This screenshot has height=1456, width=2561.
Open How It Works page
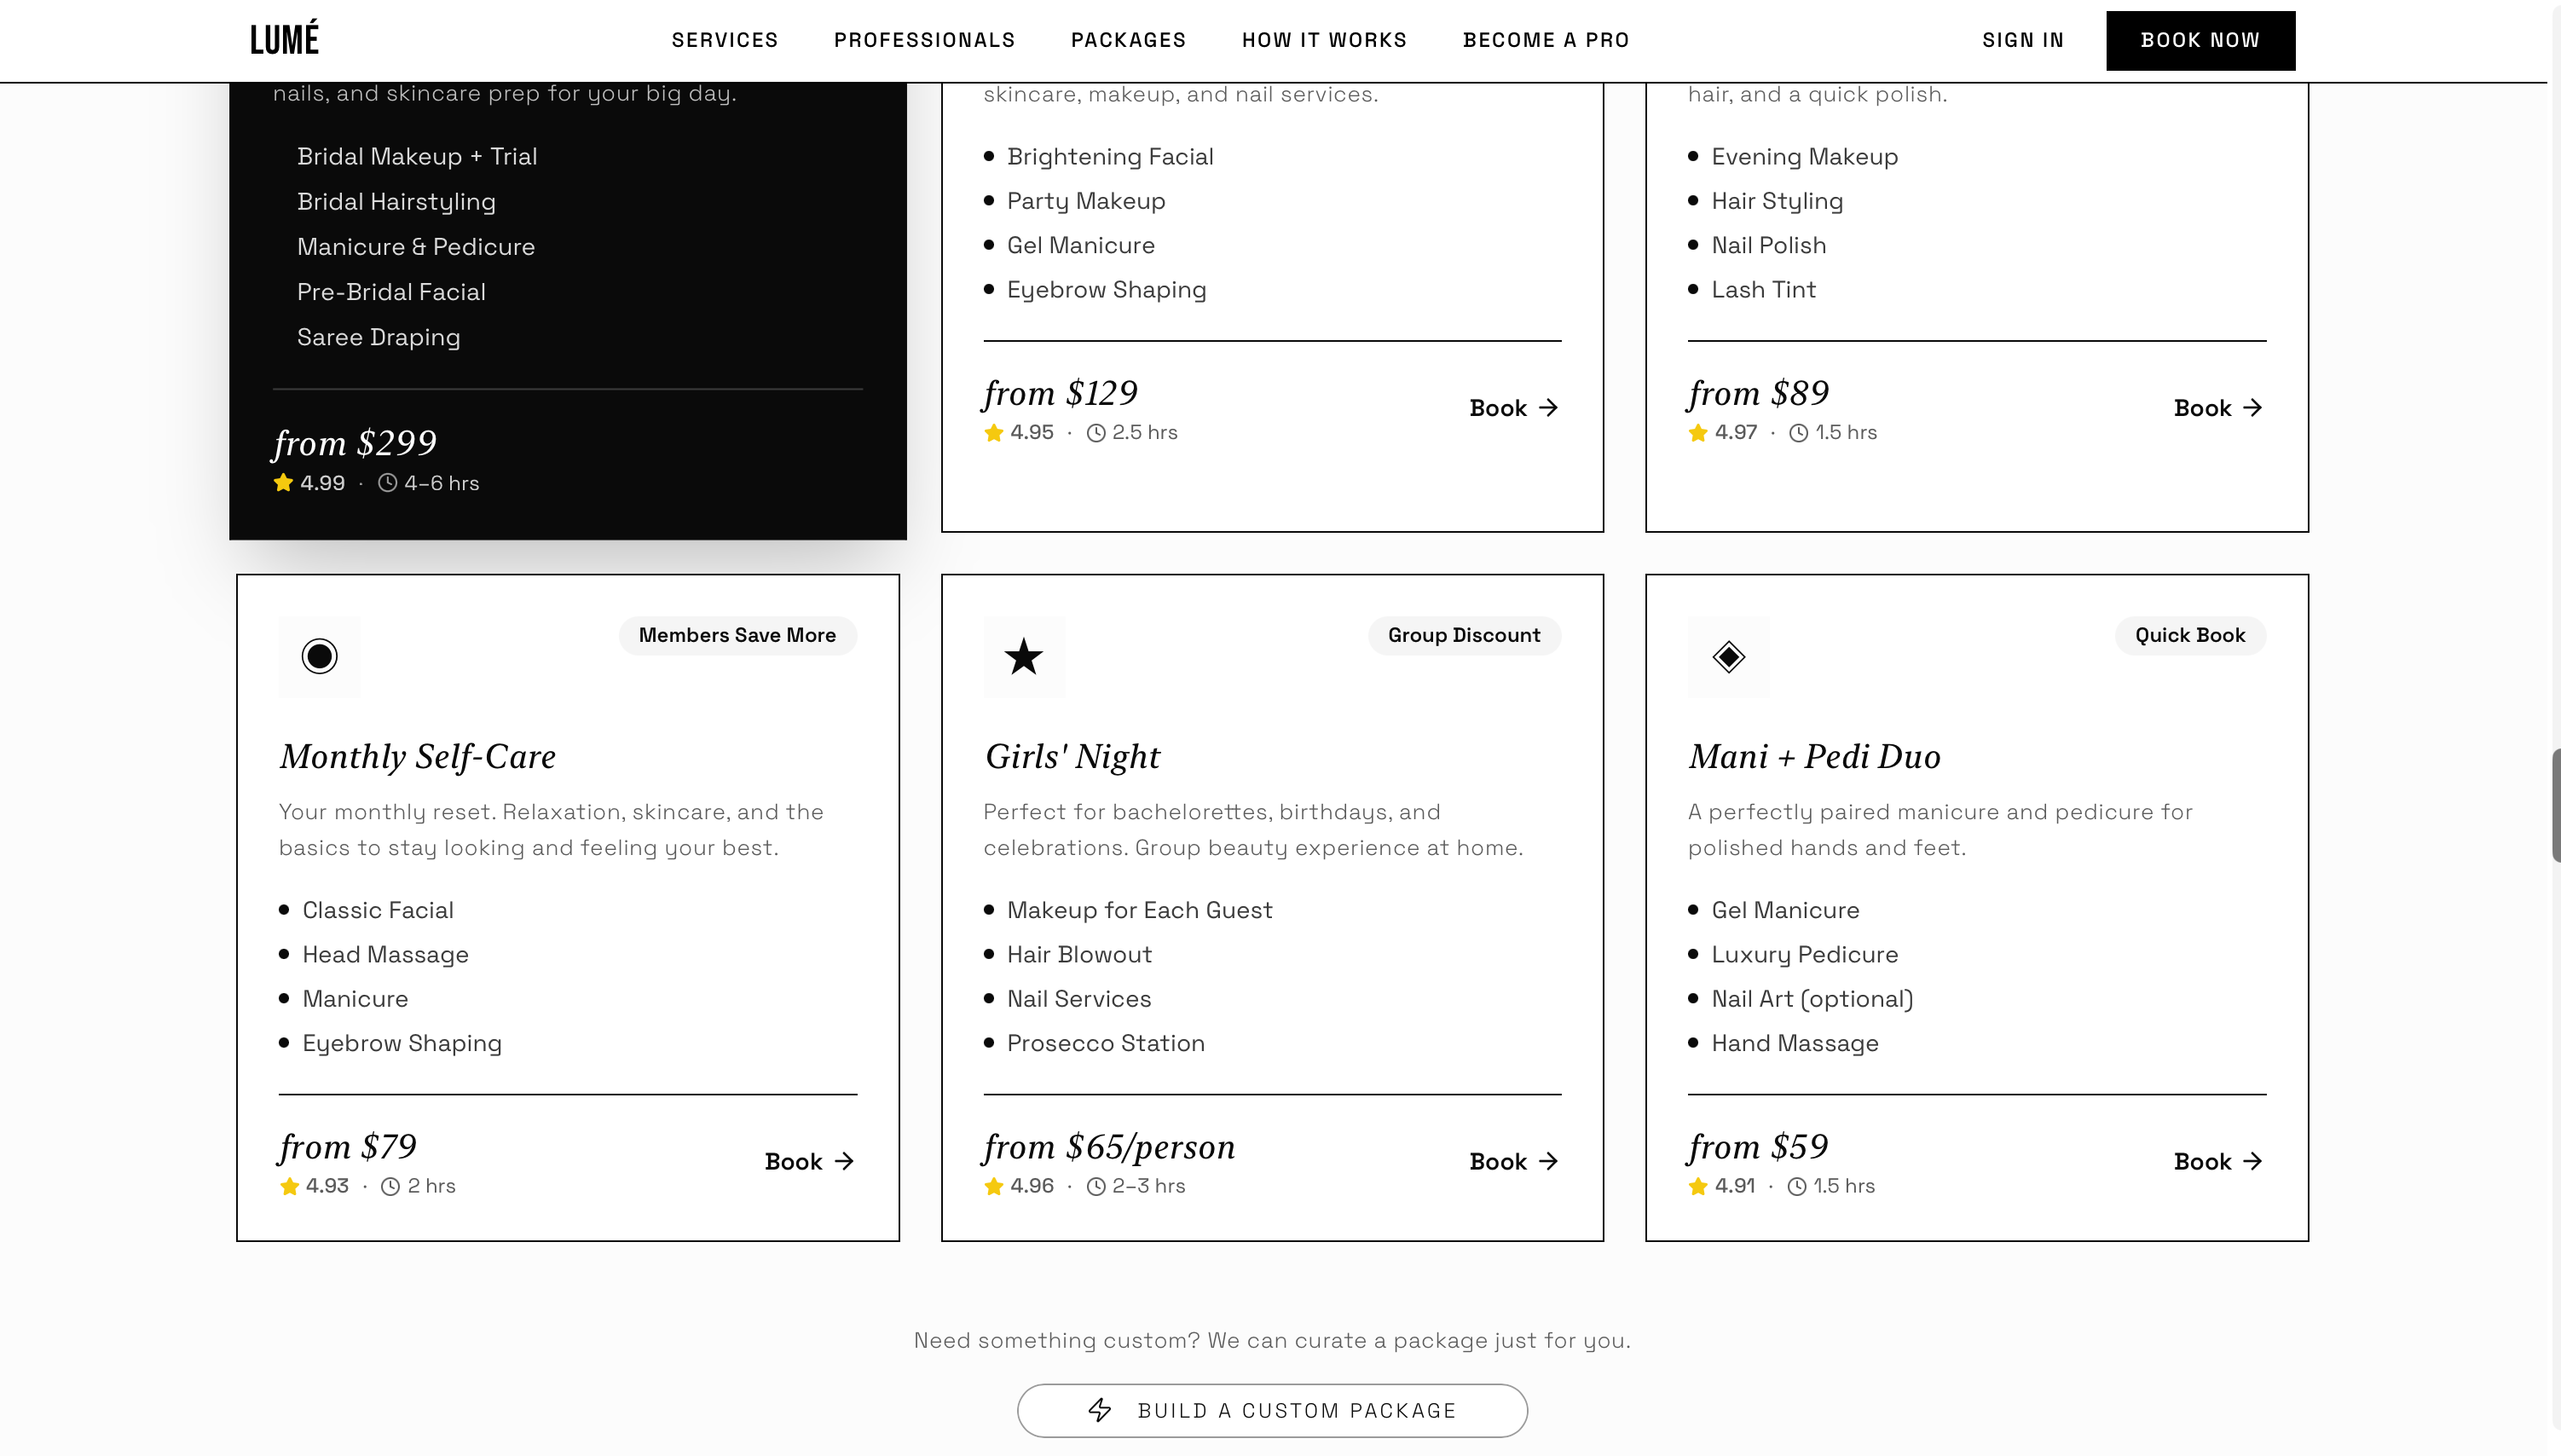click(1324, 40)
